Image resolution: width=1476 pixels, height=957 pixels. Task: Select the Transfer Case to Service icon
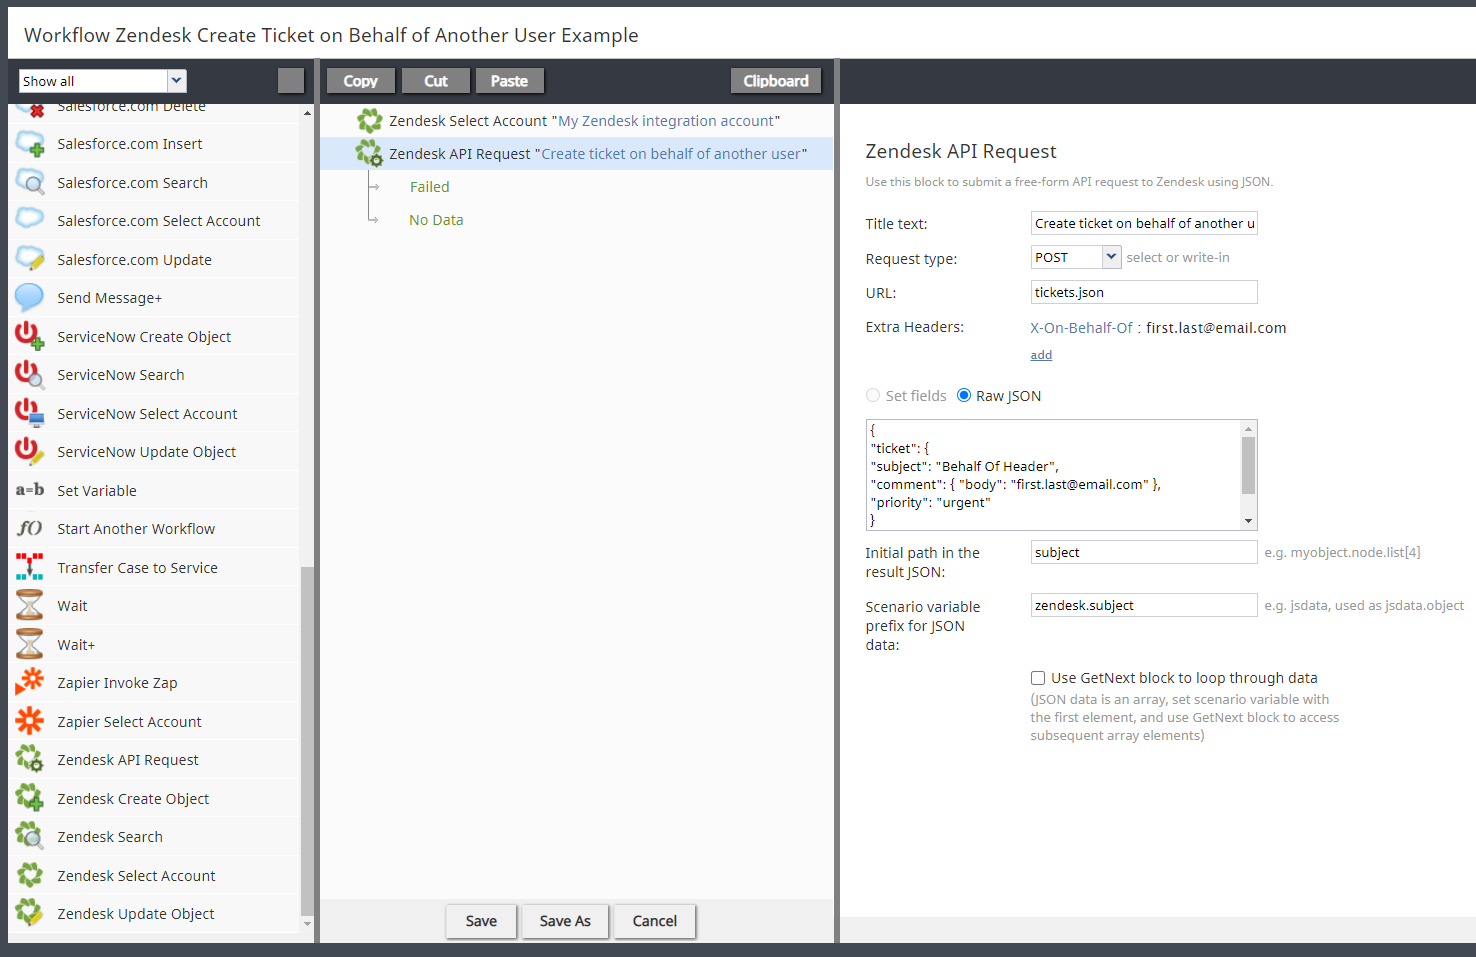pos(30,567)
